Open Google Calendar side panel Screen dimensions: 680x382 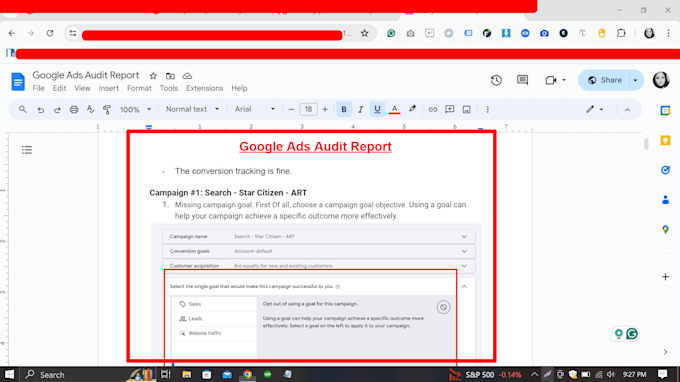click(x=665, y=111)
